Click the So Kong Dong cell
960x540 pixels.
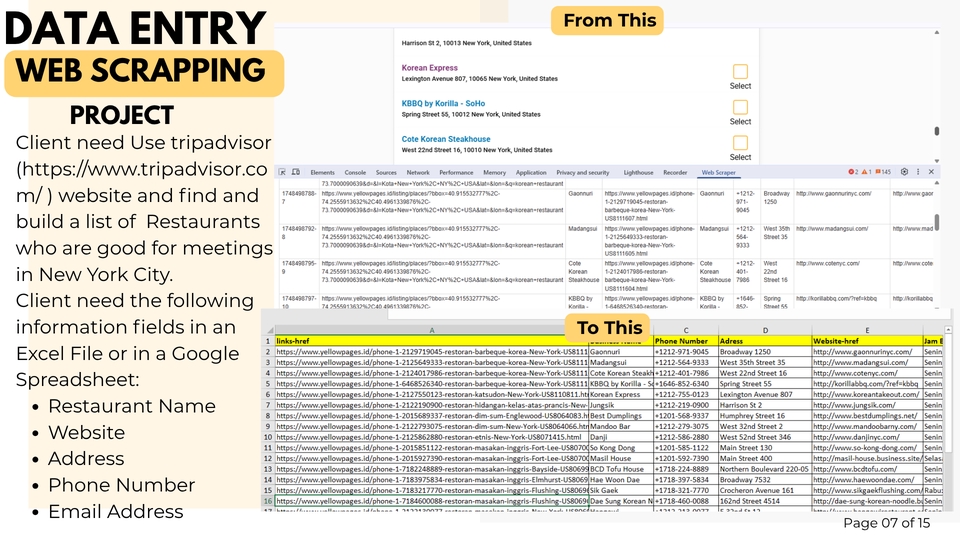click(x=621, y=448)
